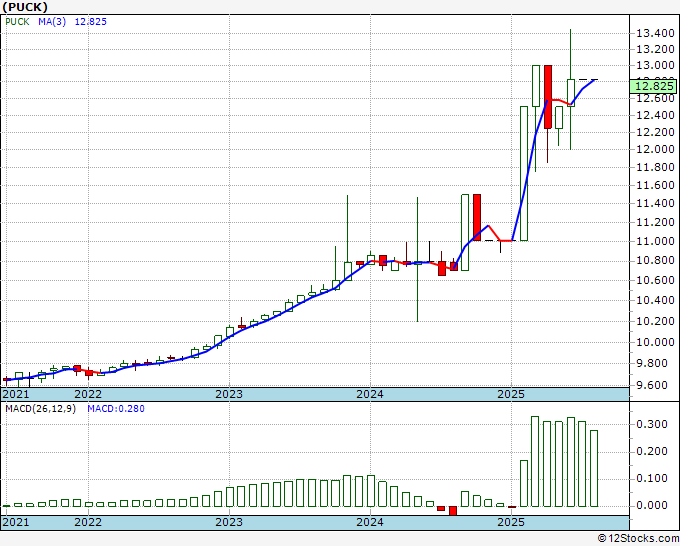Click the 11.000 price axis label
Screen dimensions: 680x546
point(653,241)
